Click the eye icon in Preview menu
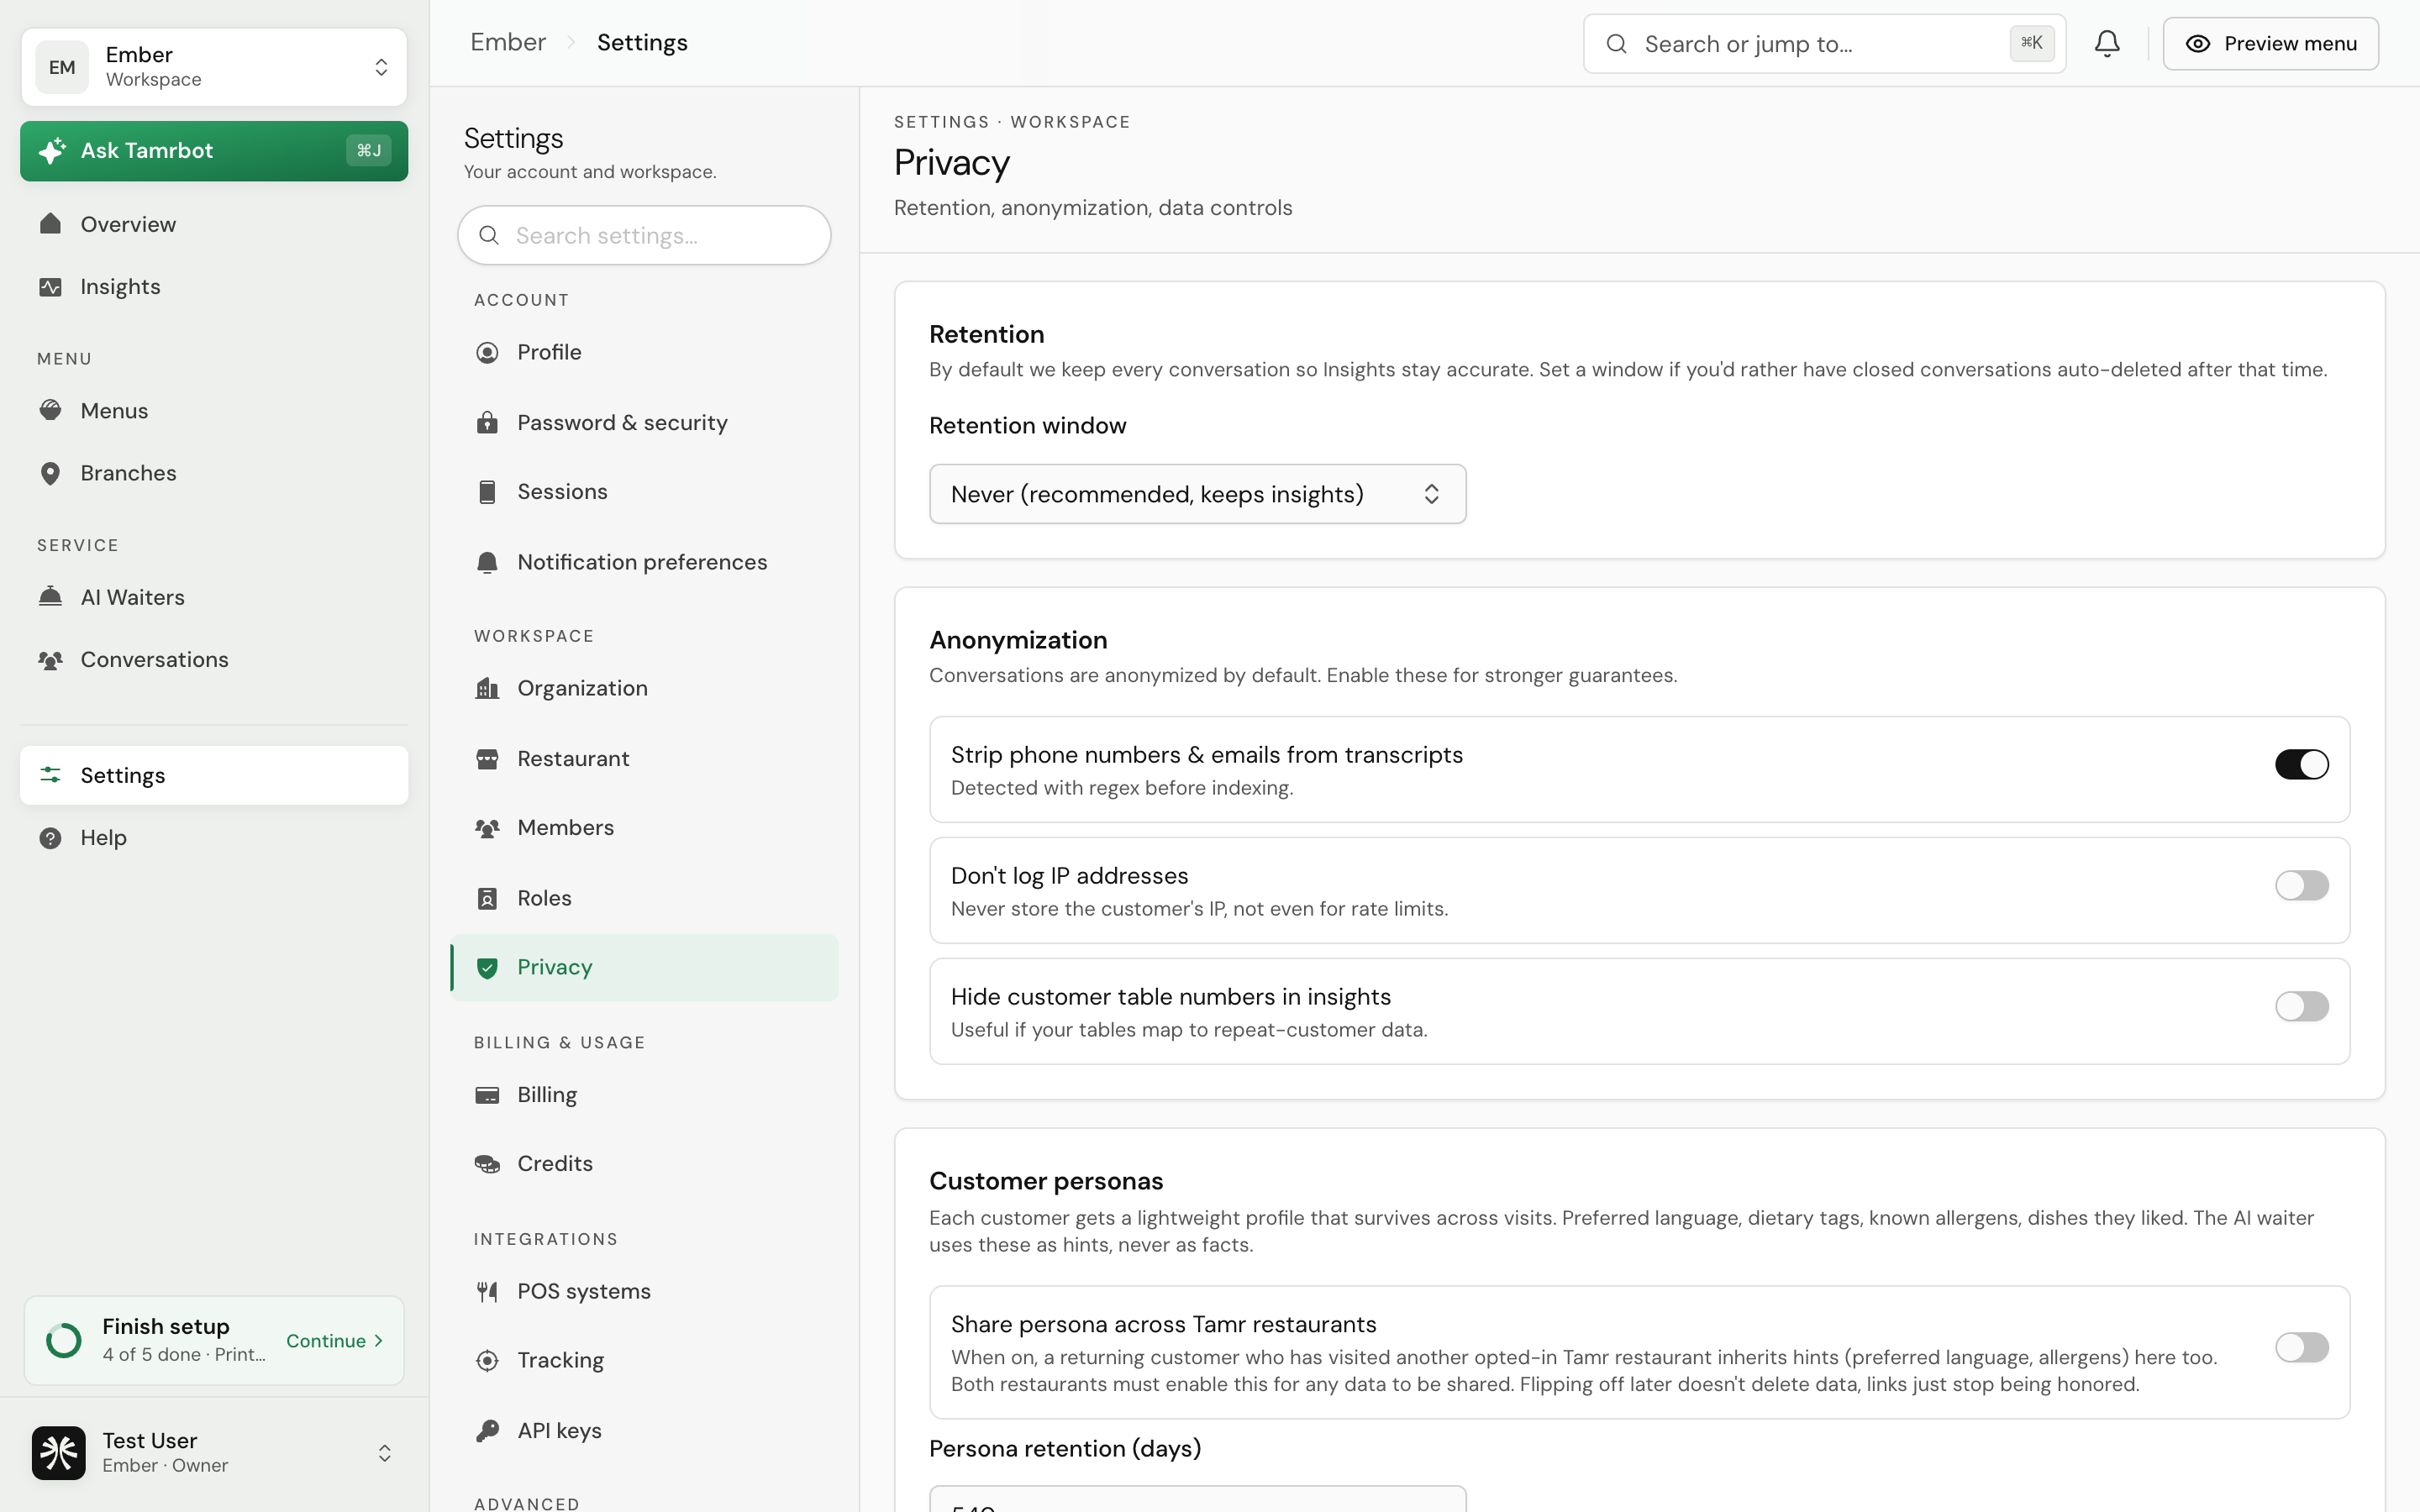The width and height of the screenshot is (2420, 1512). point(2197,43)
